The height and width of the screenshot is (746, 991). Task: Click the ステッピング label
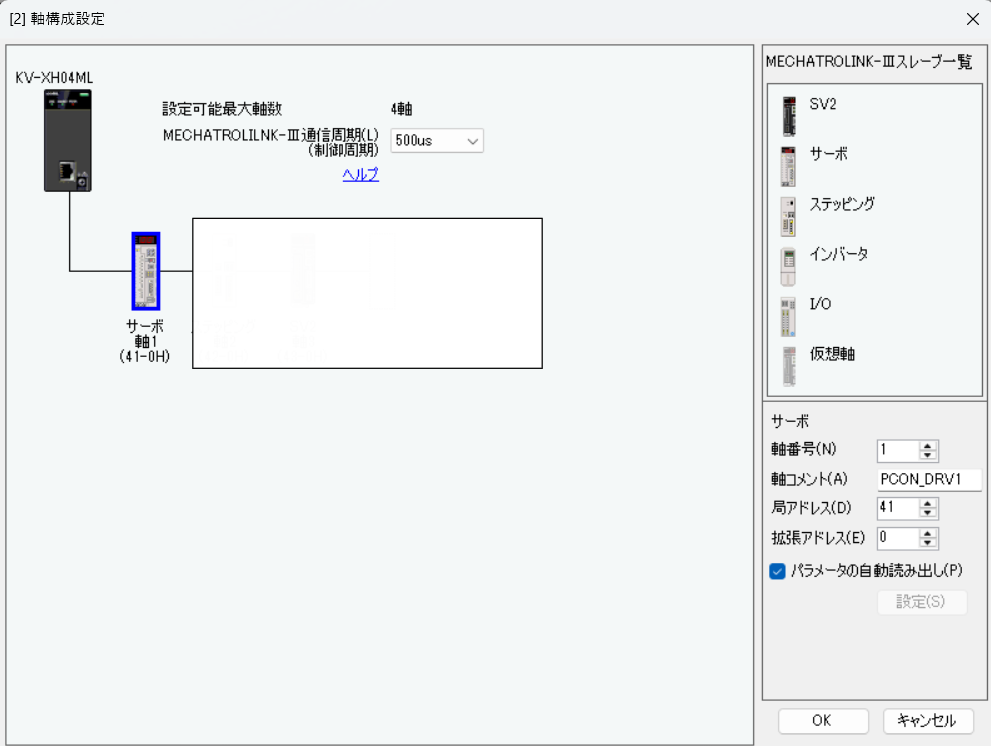pos(842,204)
